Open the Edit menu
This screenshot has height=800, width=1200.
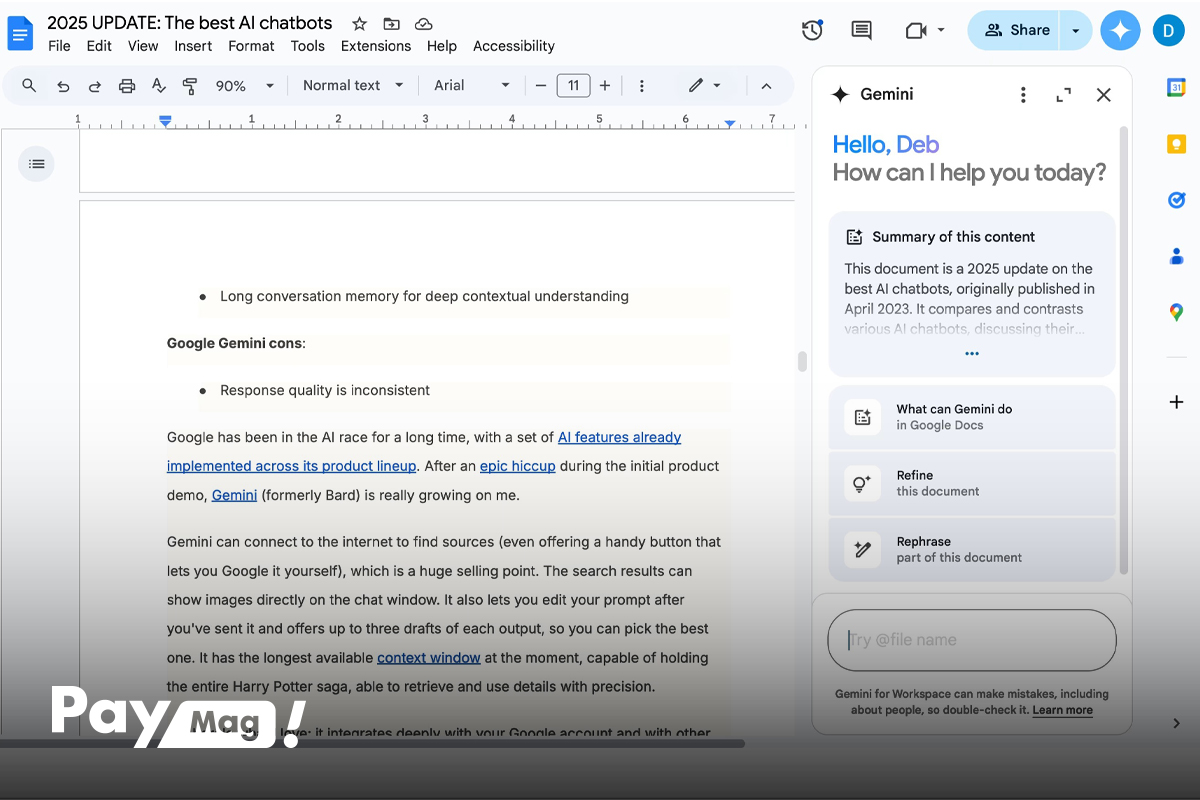pyautogui.click(x=99, y=46)
